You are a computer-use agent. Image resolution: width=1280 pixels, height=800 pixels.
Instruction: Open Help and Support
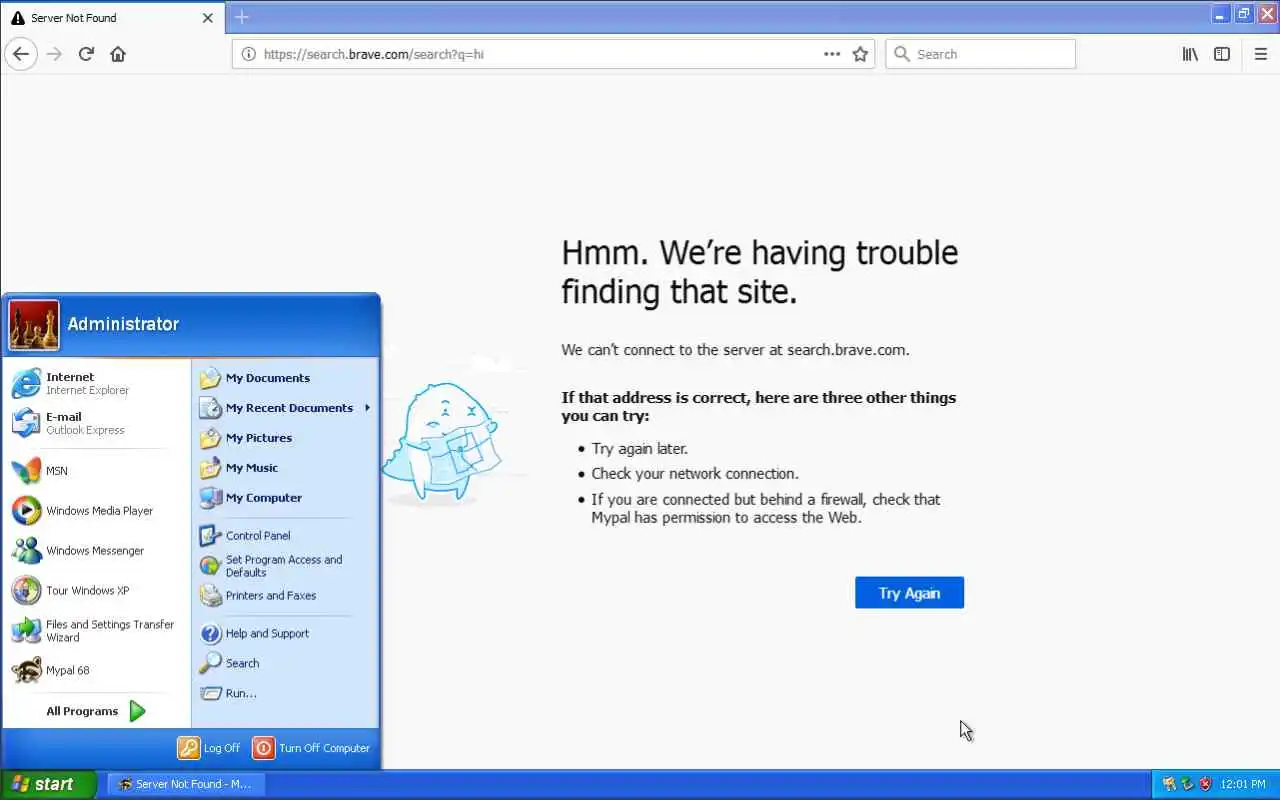(285, 634)
